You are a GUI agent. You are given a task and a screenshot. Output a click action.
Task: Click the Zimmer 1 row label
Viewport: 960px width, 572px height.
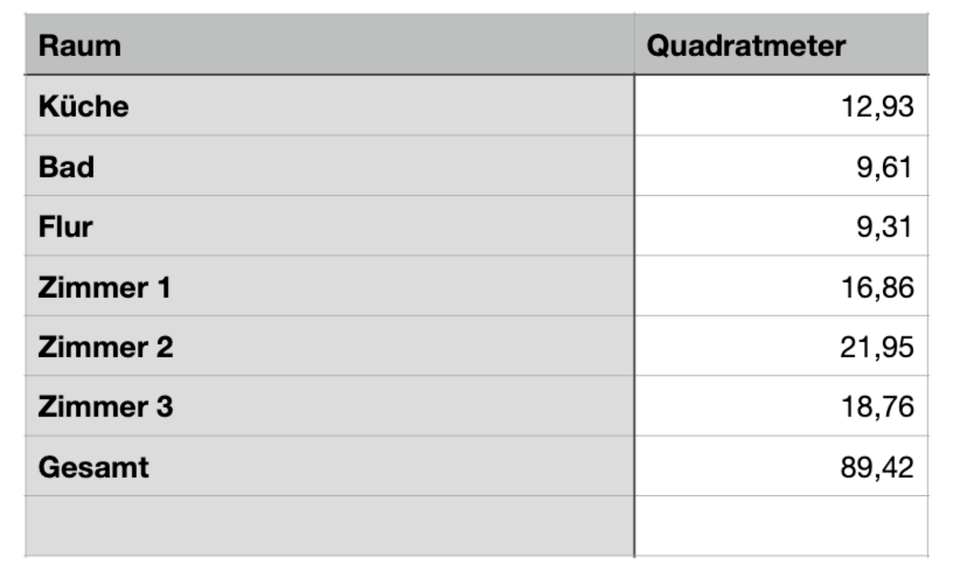coord(104,287)
